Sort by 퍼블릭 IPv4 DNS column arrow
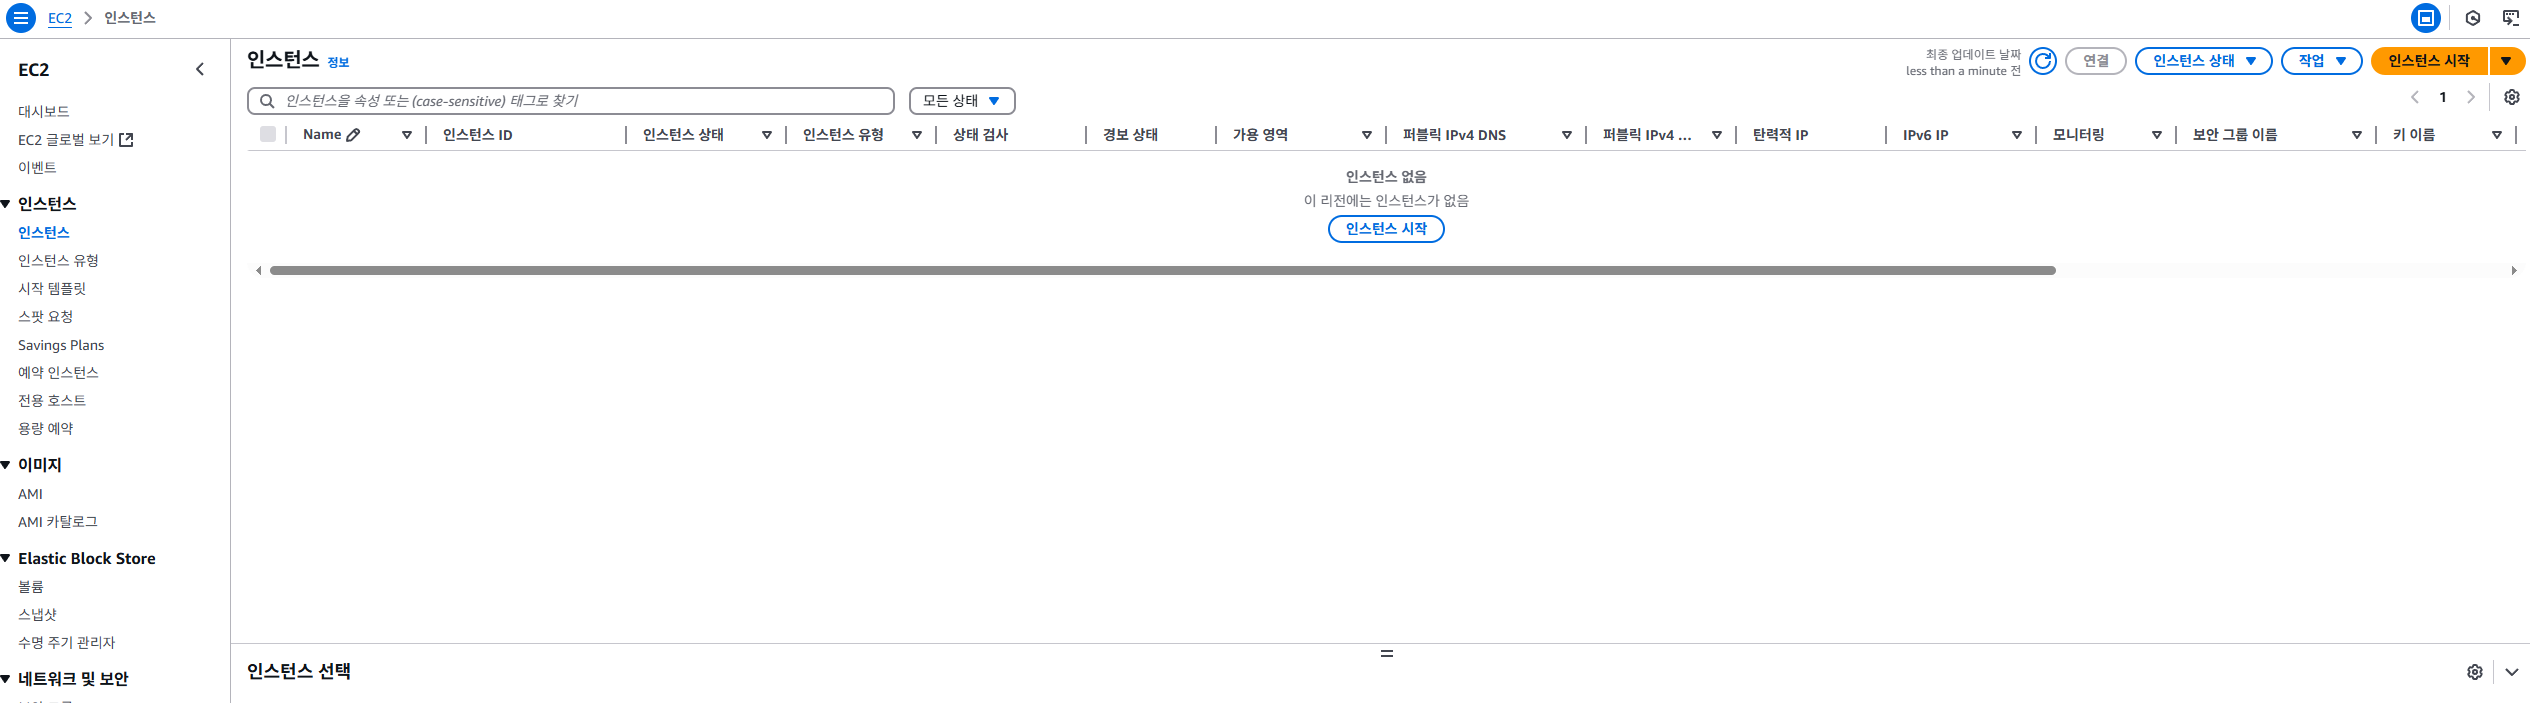 coord(1567,135)
